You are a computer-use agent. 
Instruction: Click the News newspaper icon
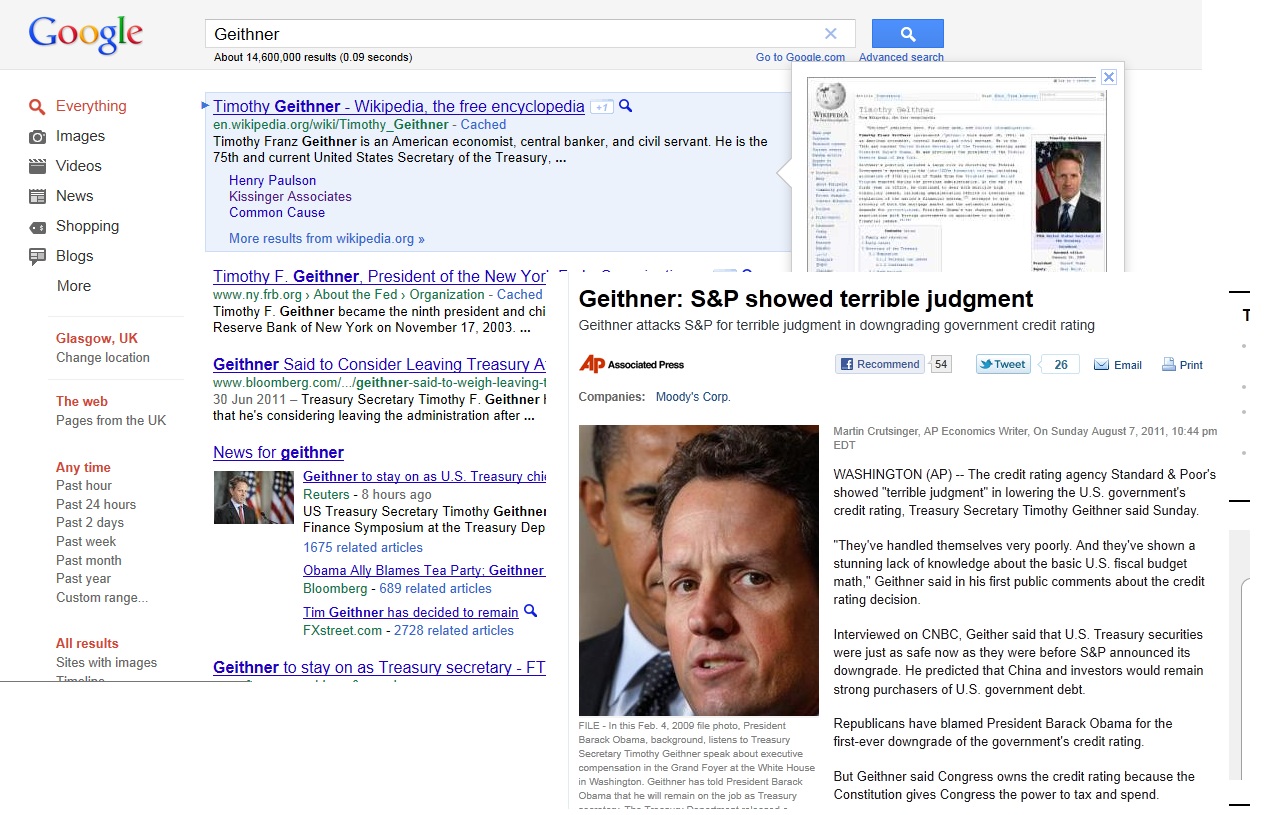37,196
